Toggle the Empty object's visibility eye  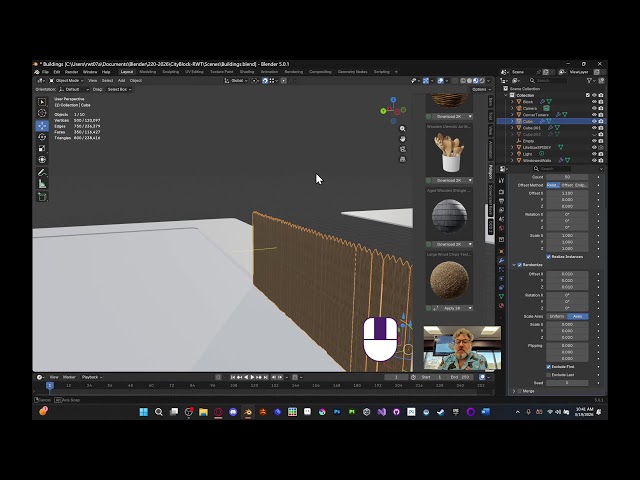pyautogui.click(x=594, y=141)
